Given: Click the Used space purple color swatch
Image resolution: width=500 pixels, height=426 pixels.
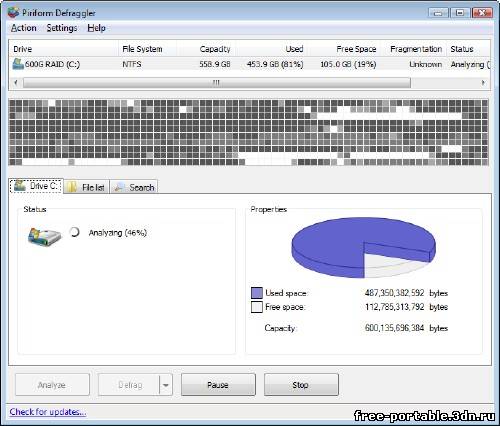Looking at the screenshot, I should 257,293.
